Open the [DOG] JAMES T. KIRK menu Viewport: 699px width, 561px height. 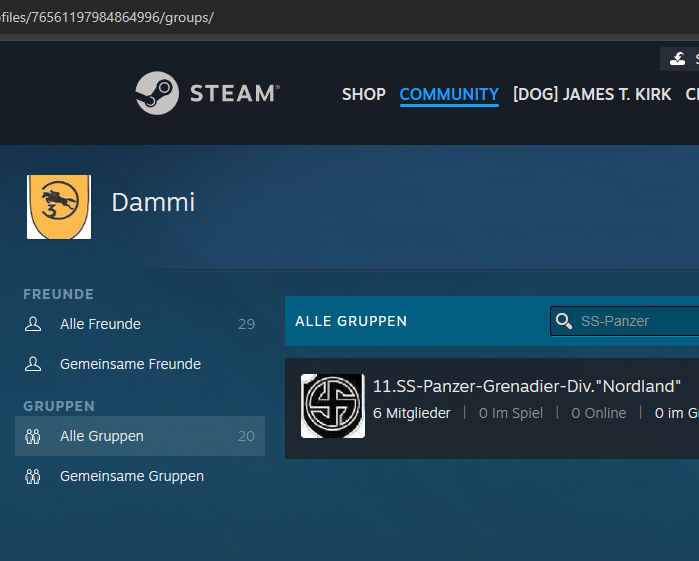pyautogui.click(x=590, y=94)
